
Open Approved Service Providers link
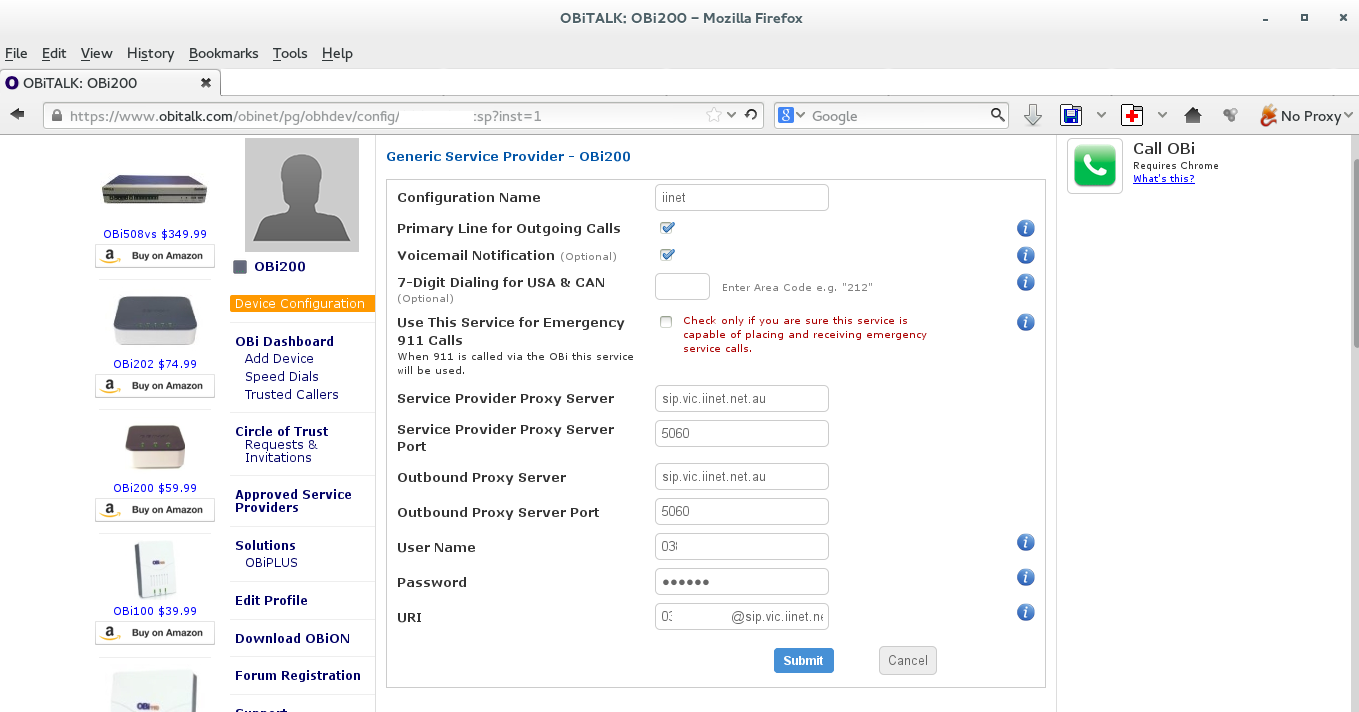pyautogui.click(x=293, y=501)
